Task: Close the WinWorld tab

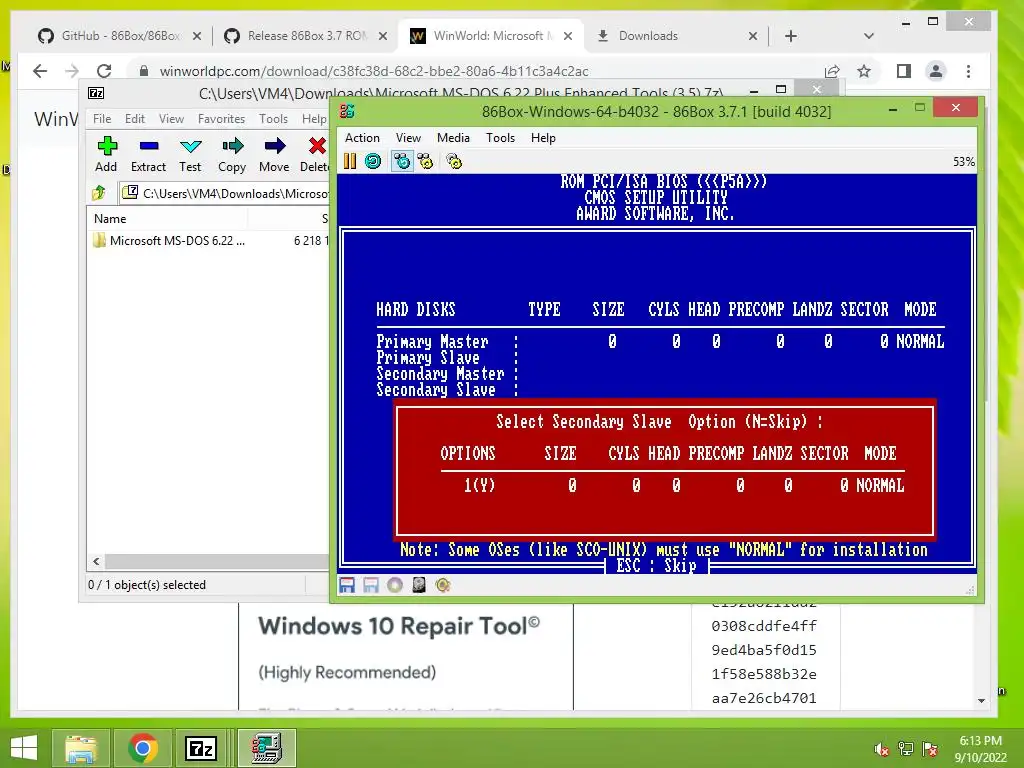Action: click(x=568, y=36)
